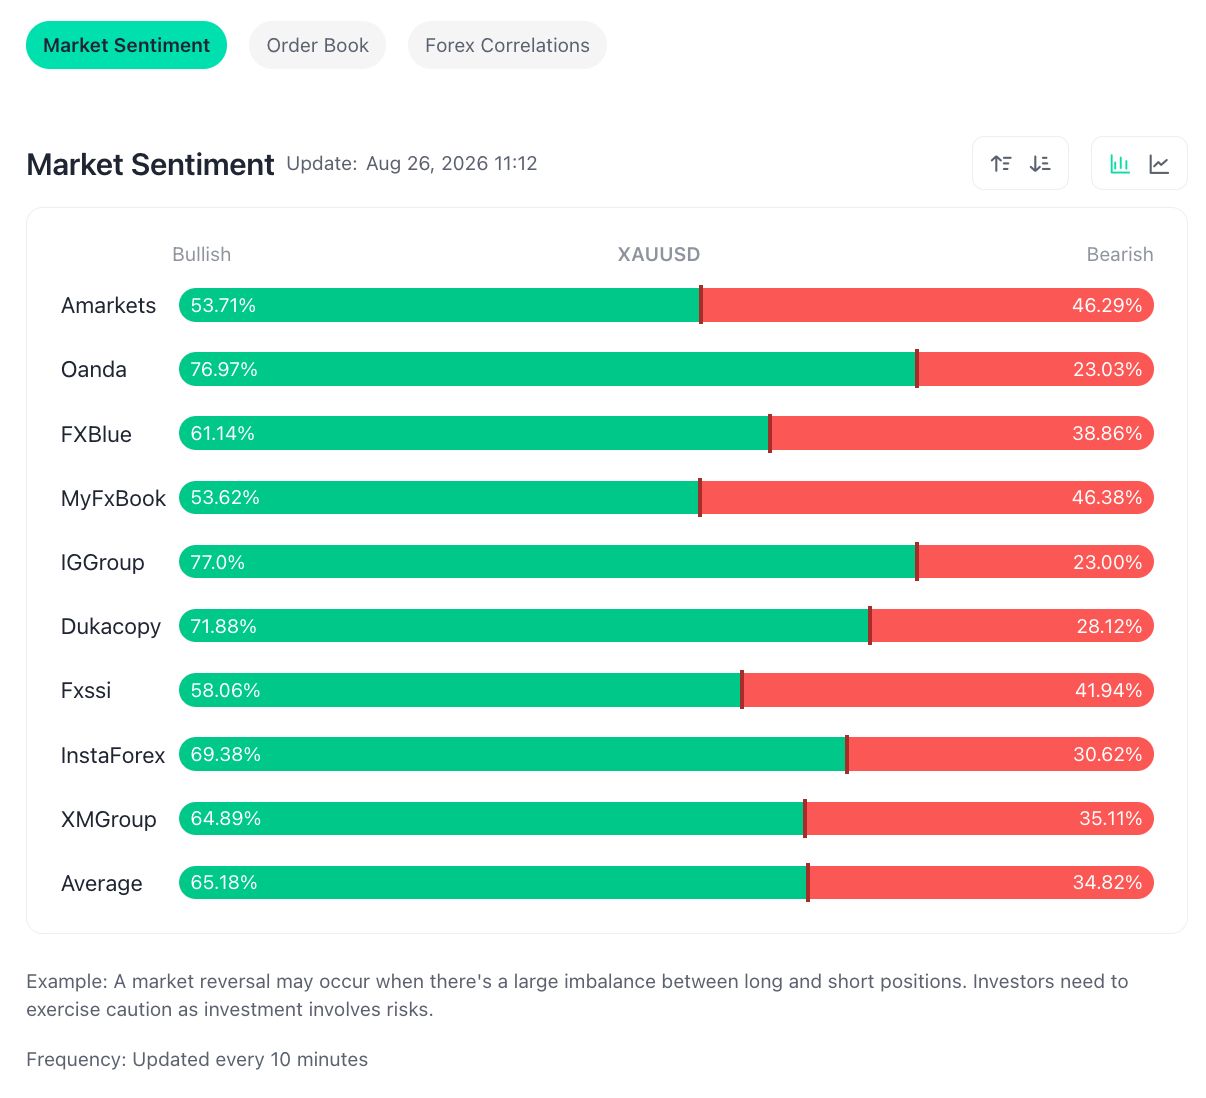Click the XAUUSD symbol label

pyautogui.click(x=659, y=254)
